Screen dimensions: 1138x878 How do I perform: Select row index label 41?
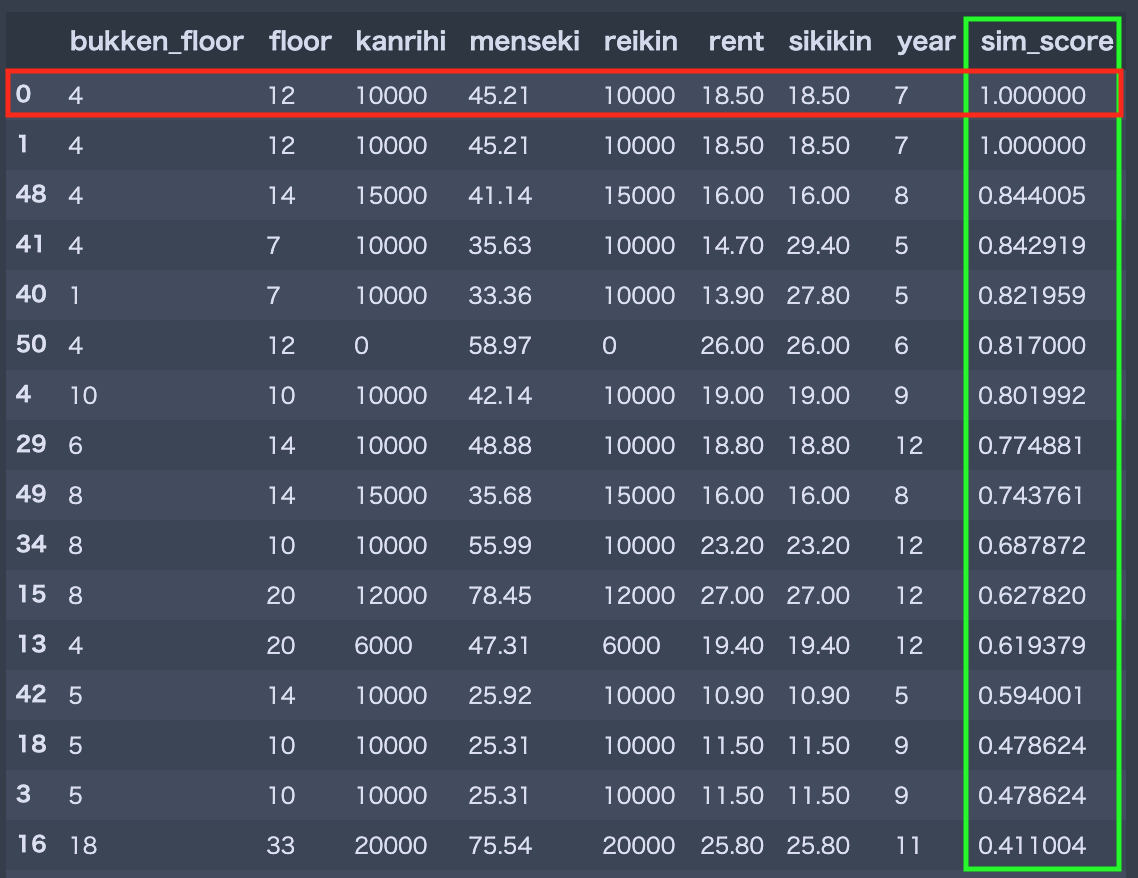click(29, 244)
